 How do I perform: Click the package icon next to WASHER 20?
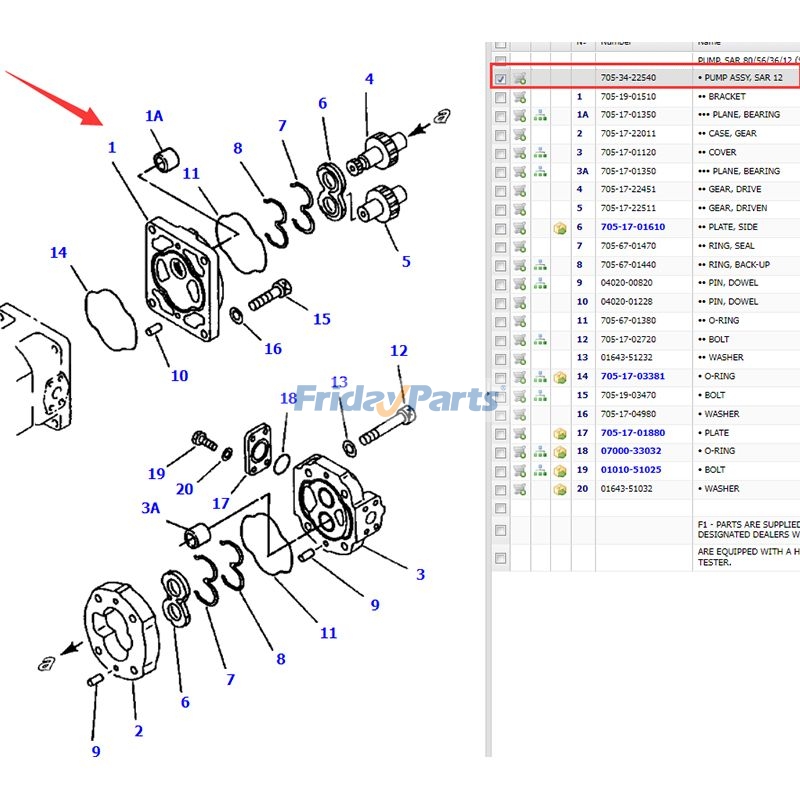[560, 489]
